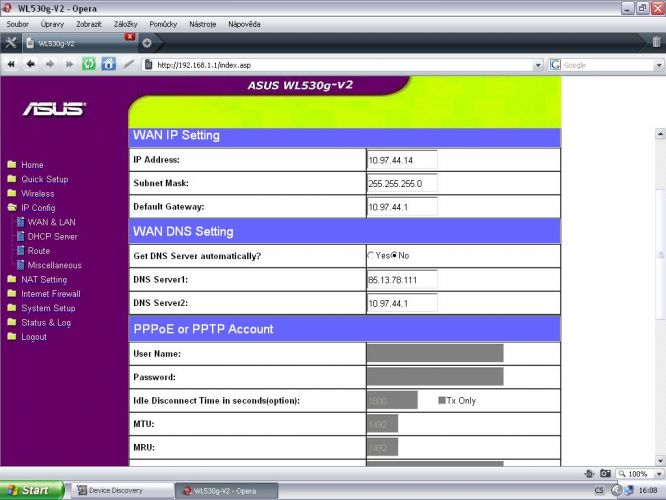Reload the page with green button
Screen dimensions: 666x500
[x=89, y=64]
